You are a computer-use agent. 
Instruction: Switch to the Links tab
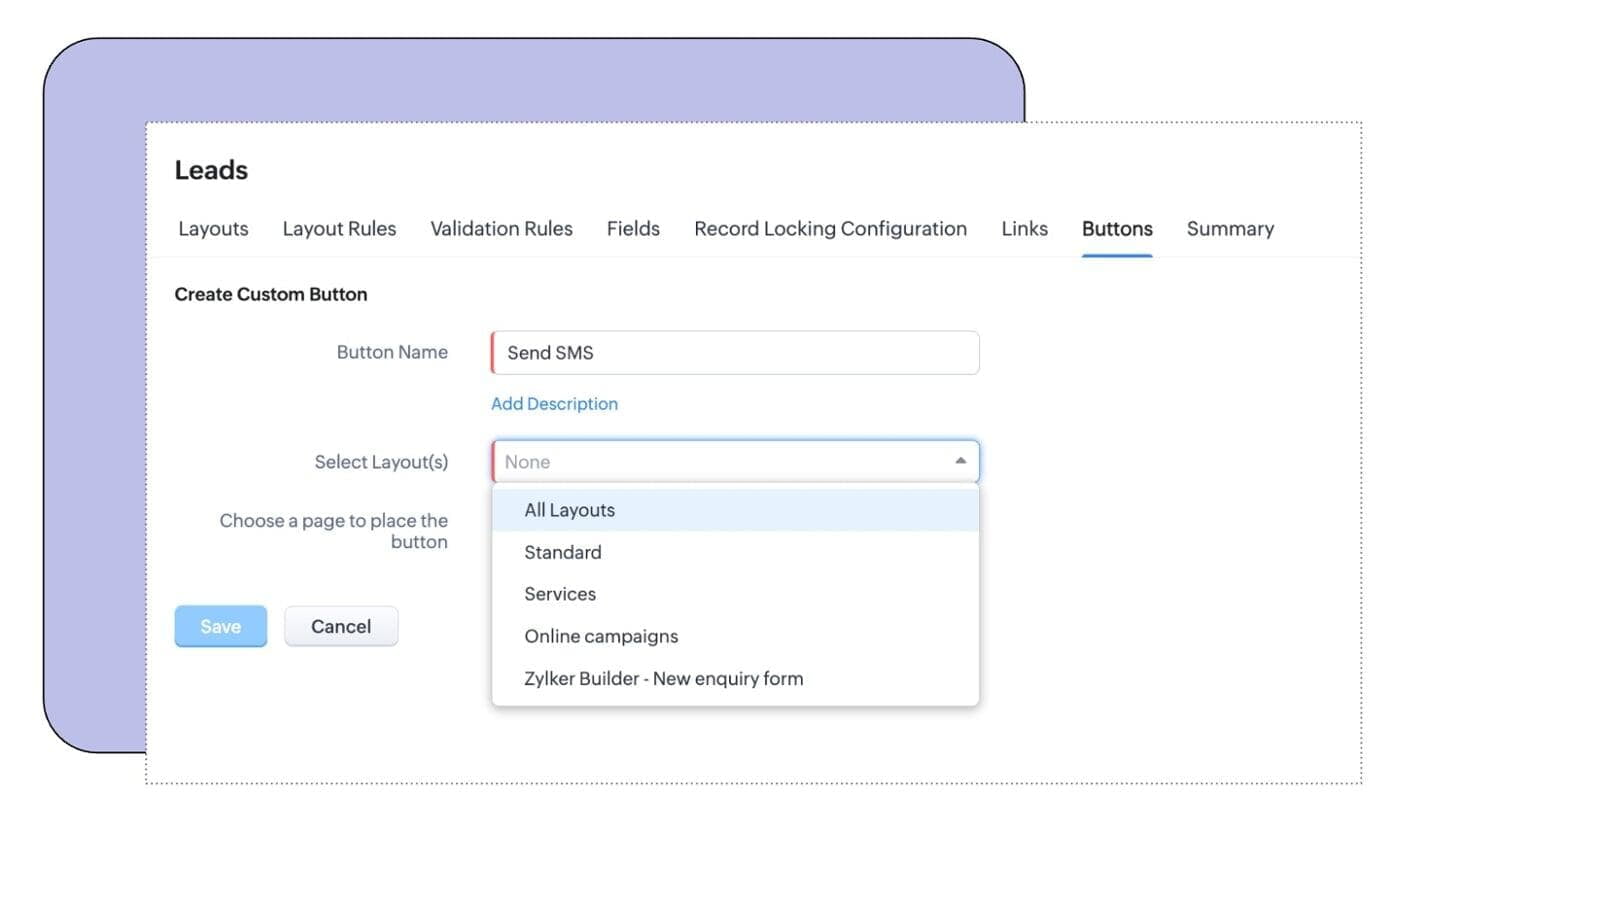1024,229
